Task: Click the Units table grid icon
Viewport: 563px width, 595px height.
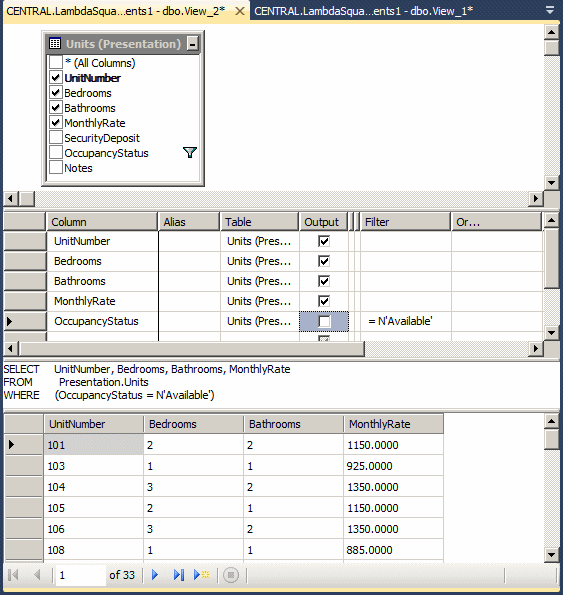Action: (55, 44)
